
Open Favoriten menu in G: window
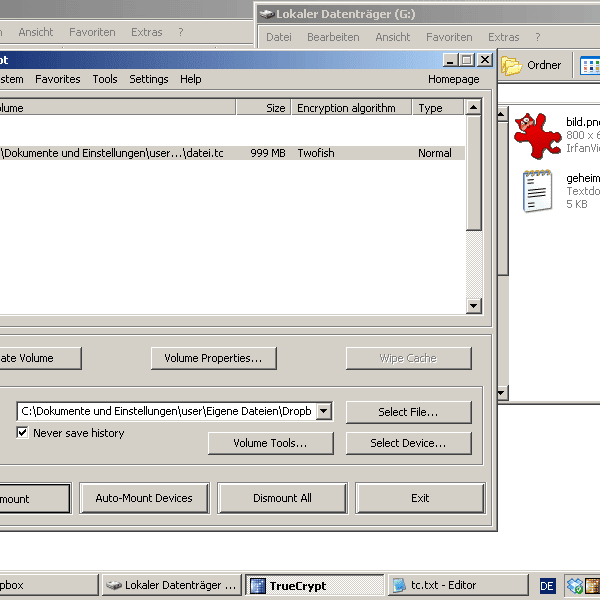449,37
